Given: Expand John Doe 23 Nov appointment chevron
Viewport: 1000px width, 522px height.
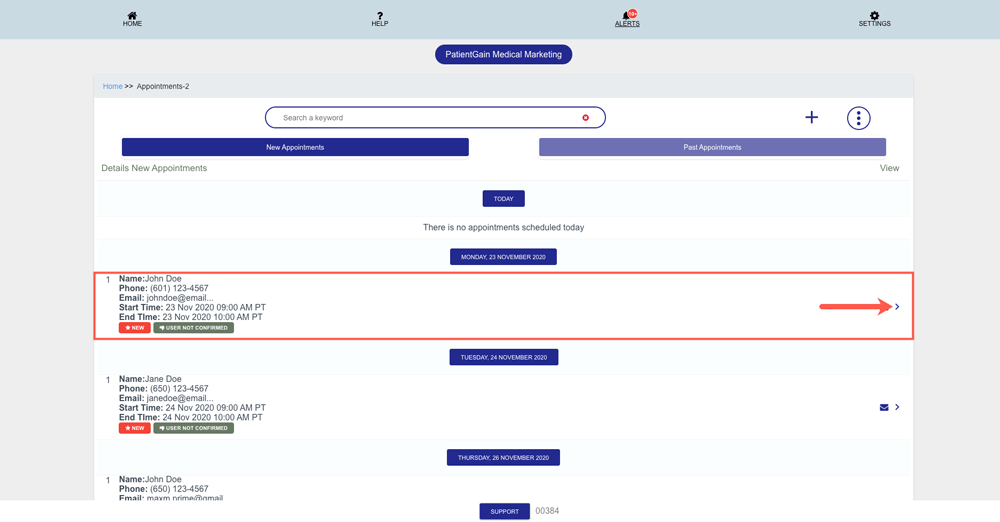Looking at the screenshot, I should point(897,307).
